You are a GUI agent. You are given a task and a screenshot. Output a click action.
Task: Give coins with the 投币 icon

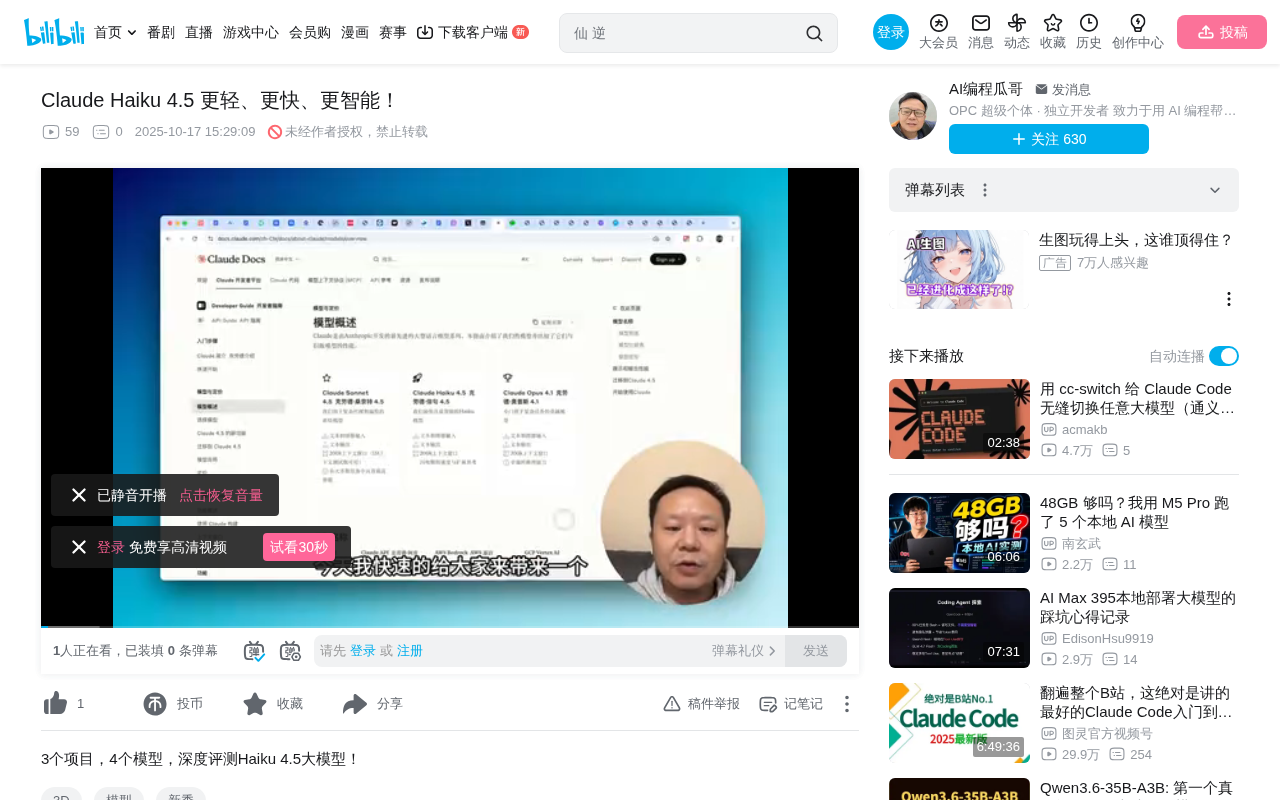pyautogui.click(x=155, y=704)
